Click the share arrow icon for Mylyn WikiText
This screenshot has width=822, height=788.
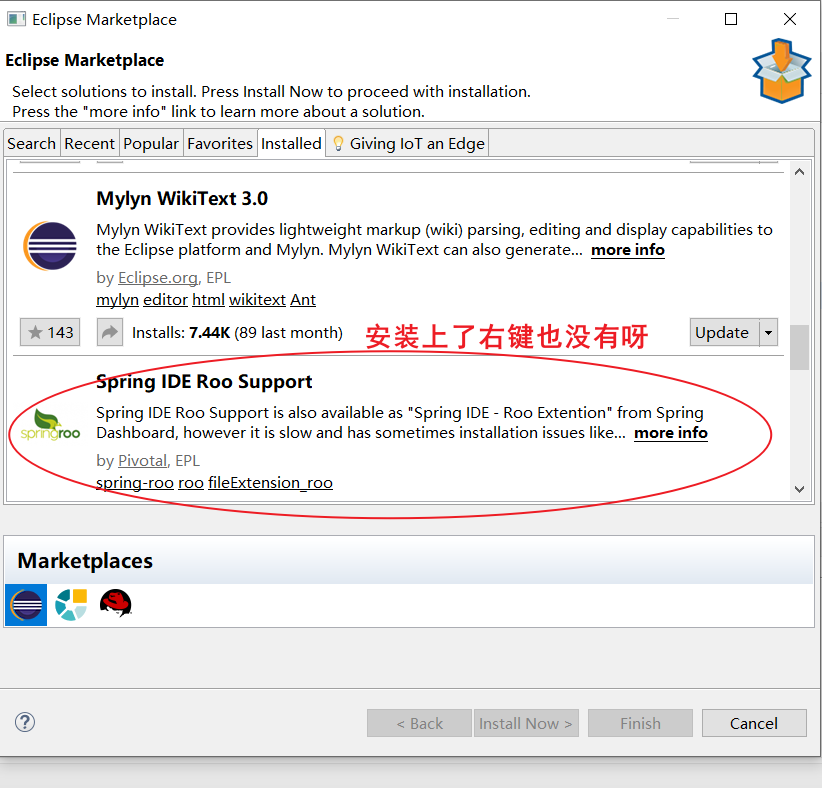pyautogui.click(x=108, y=332)
